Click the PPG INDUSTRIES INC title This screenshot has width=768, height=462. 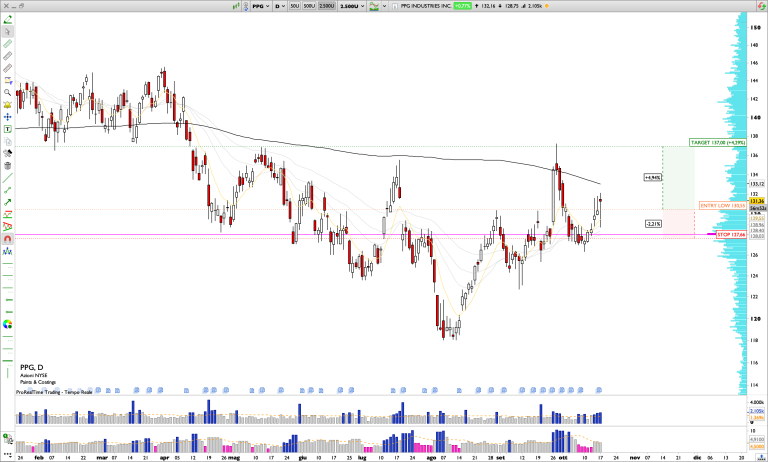tap(424, 6)
